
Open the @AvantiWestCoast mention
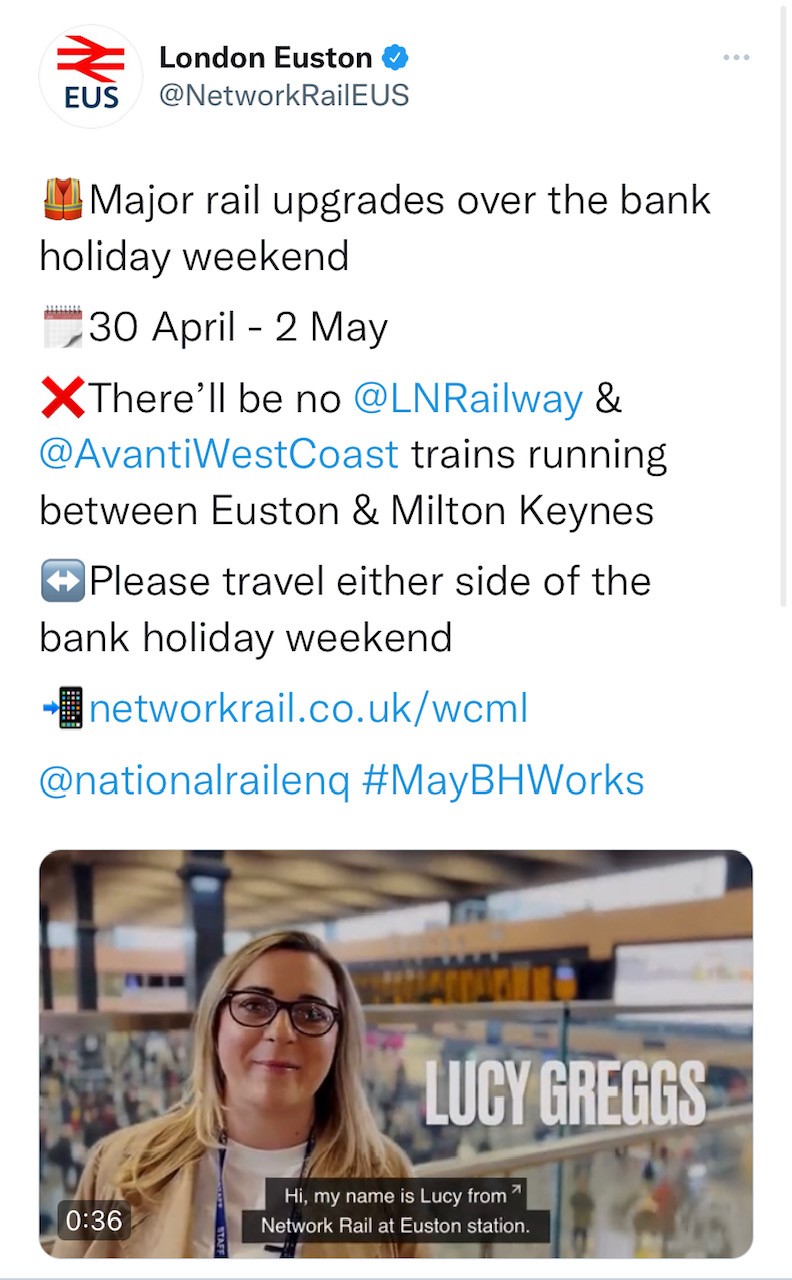(x=219, y=454)
